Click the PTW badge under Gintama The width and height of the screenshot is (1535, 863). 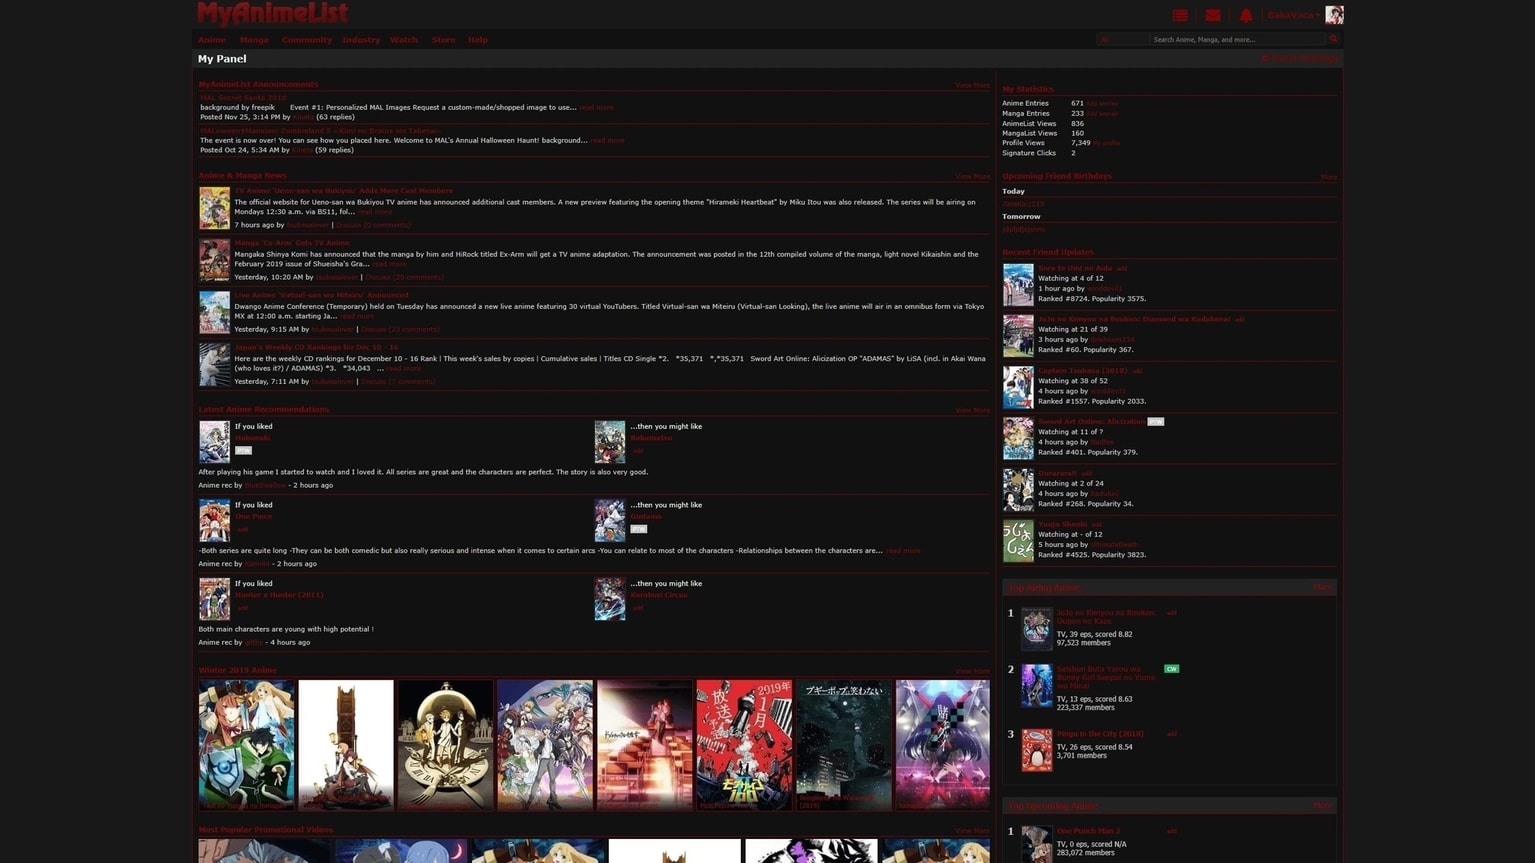638,529
